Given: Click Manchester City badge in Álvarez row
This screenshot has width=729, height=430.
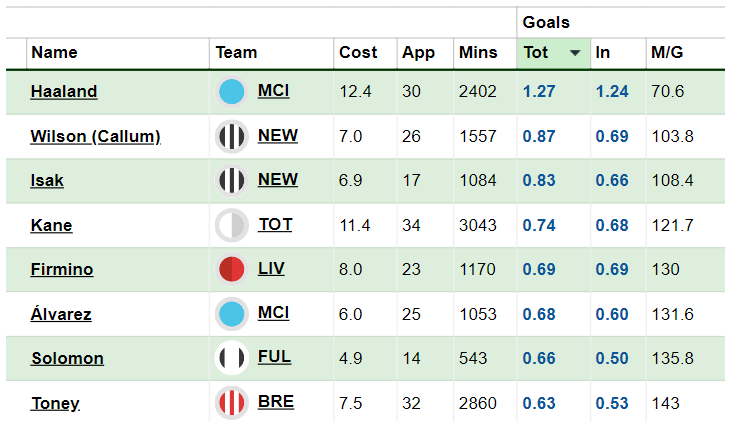Looking at the screenshot, I should [x=232, y=314].
